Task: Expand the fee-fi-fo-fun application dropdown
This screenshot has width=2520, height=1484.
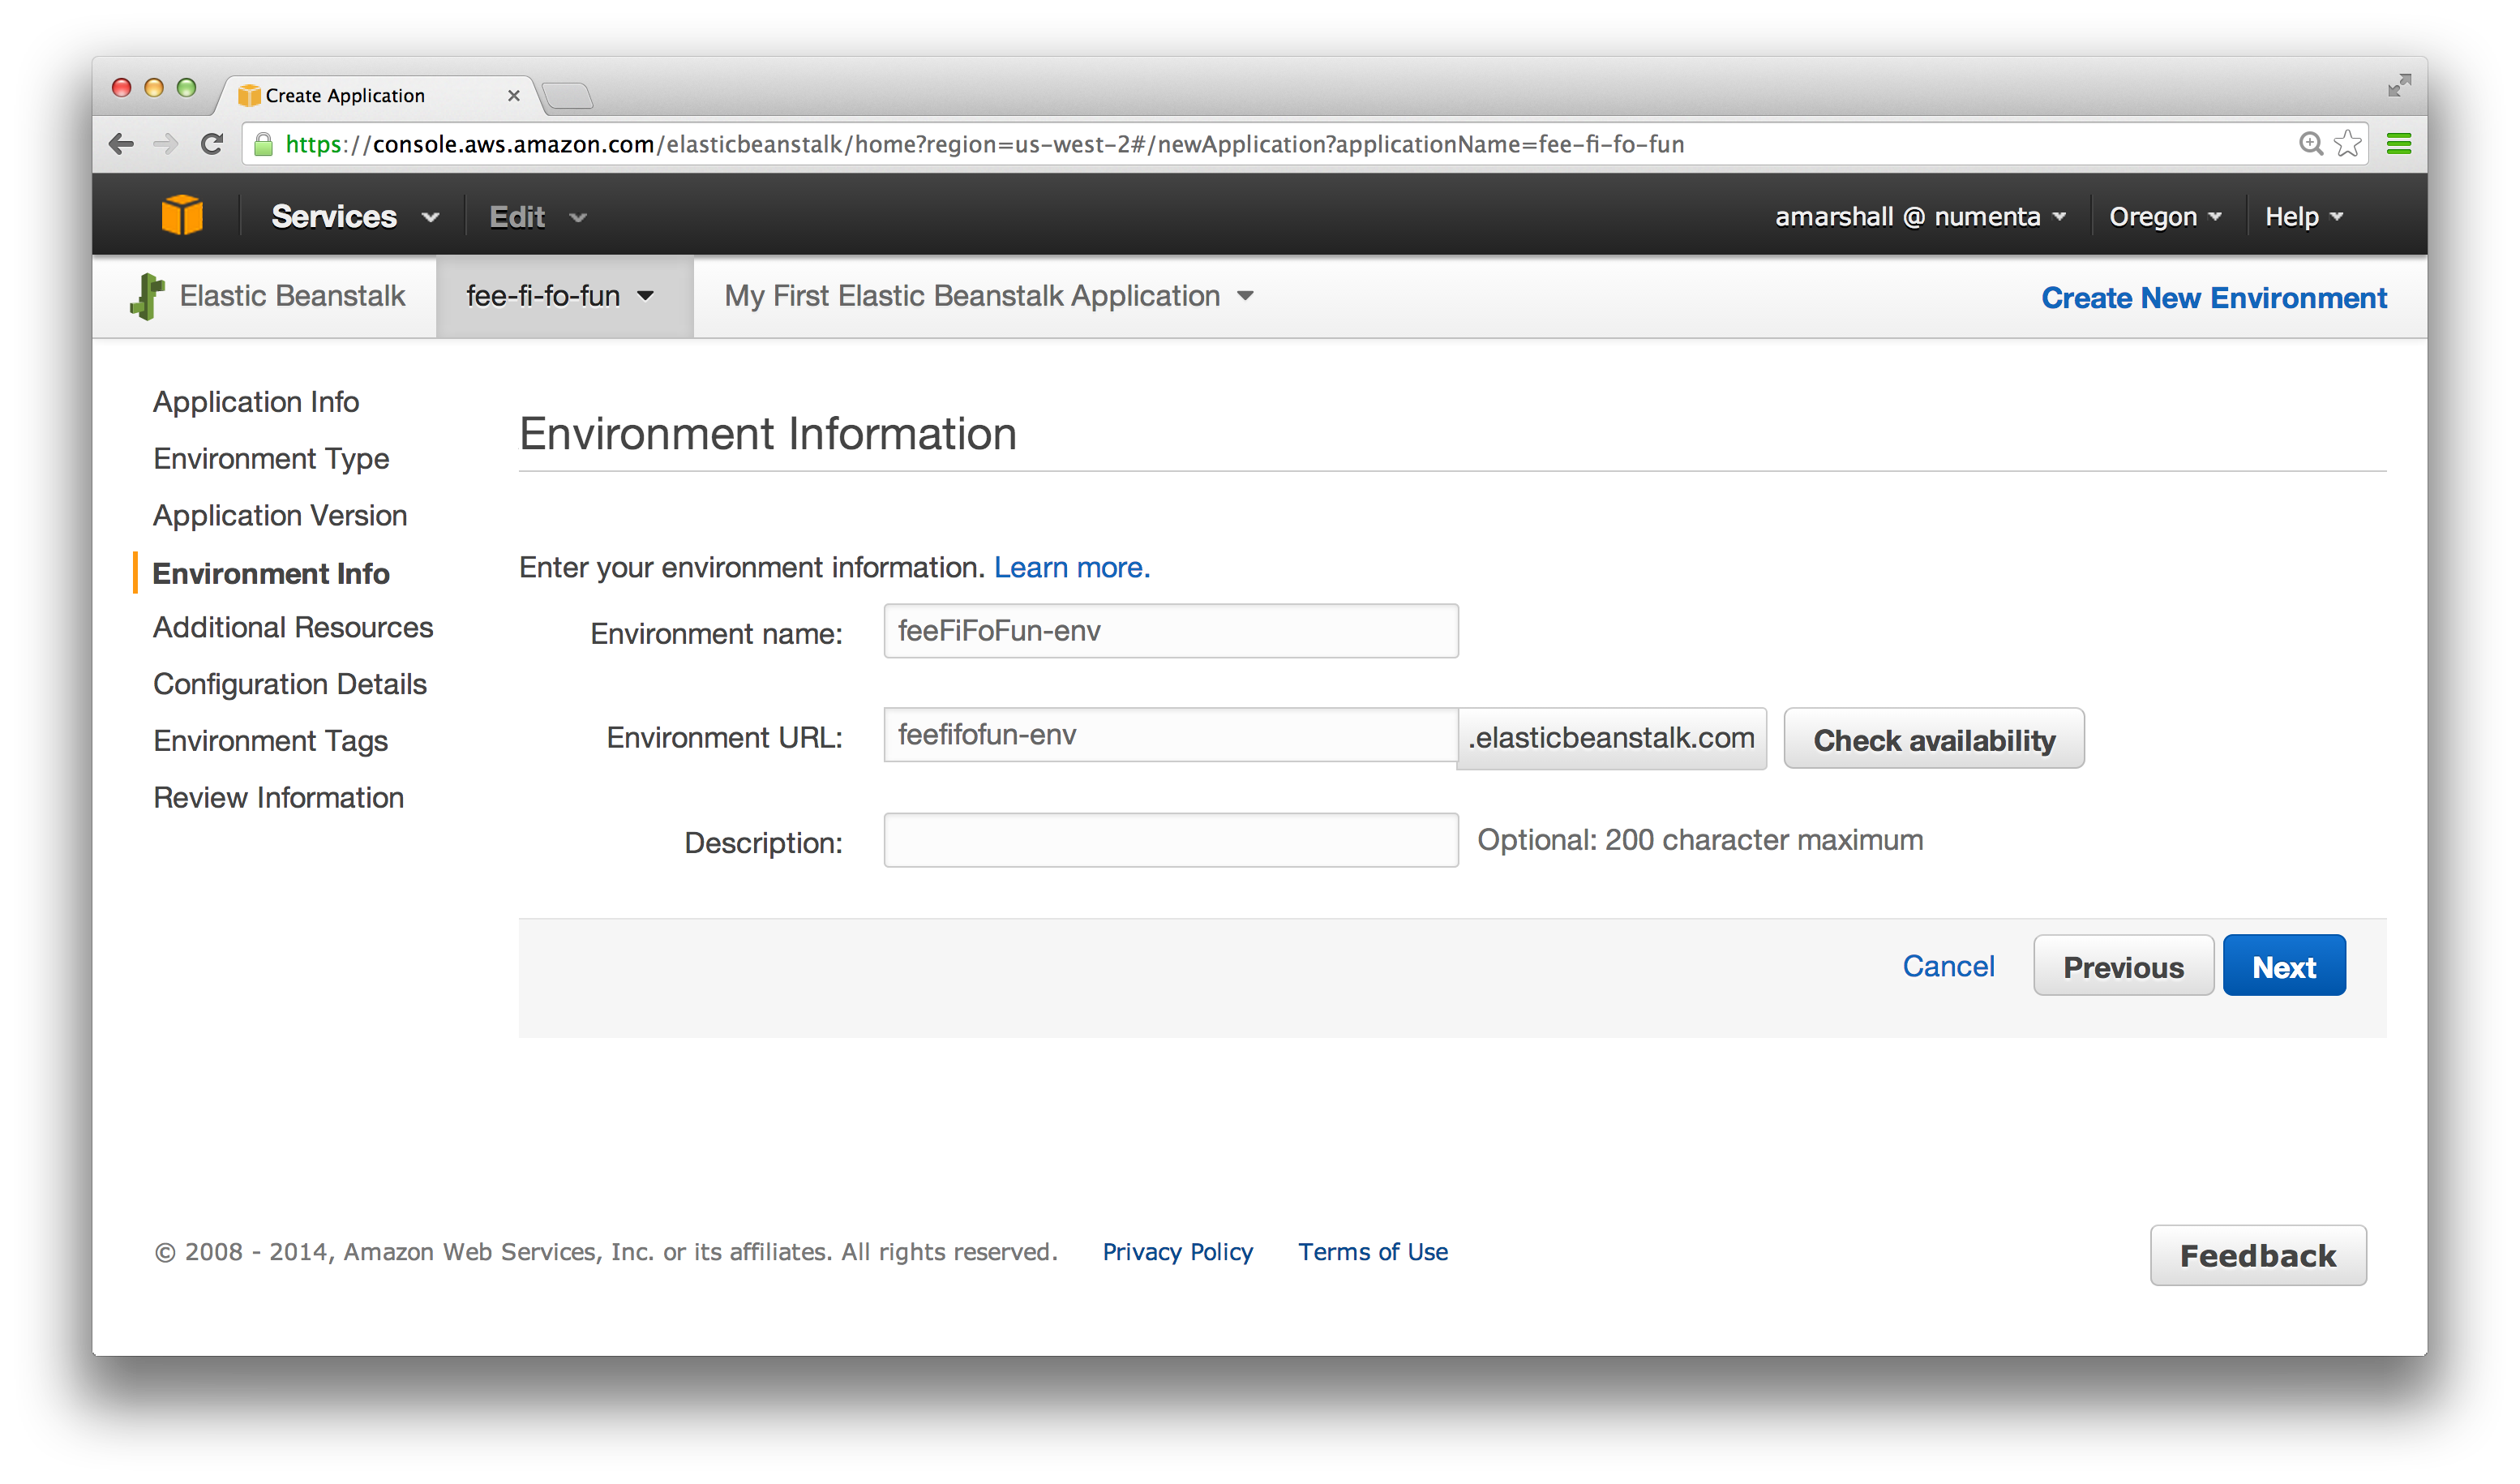Action: [x=560, y=296]
